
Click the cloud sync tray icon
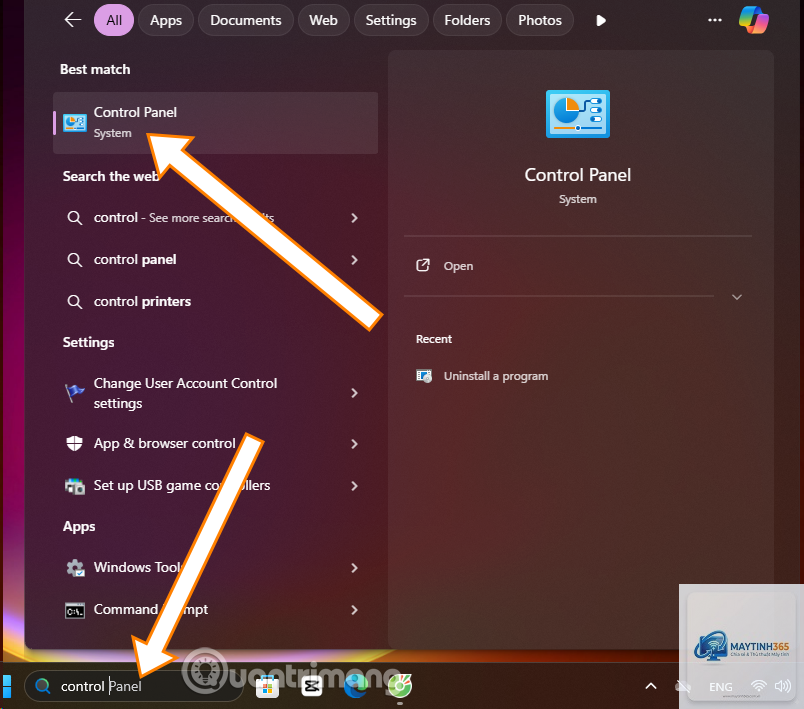682,686
